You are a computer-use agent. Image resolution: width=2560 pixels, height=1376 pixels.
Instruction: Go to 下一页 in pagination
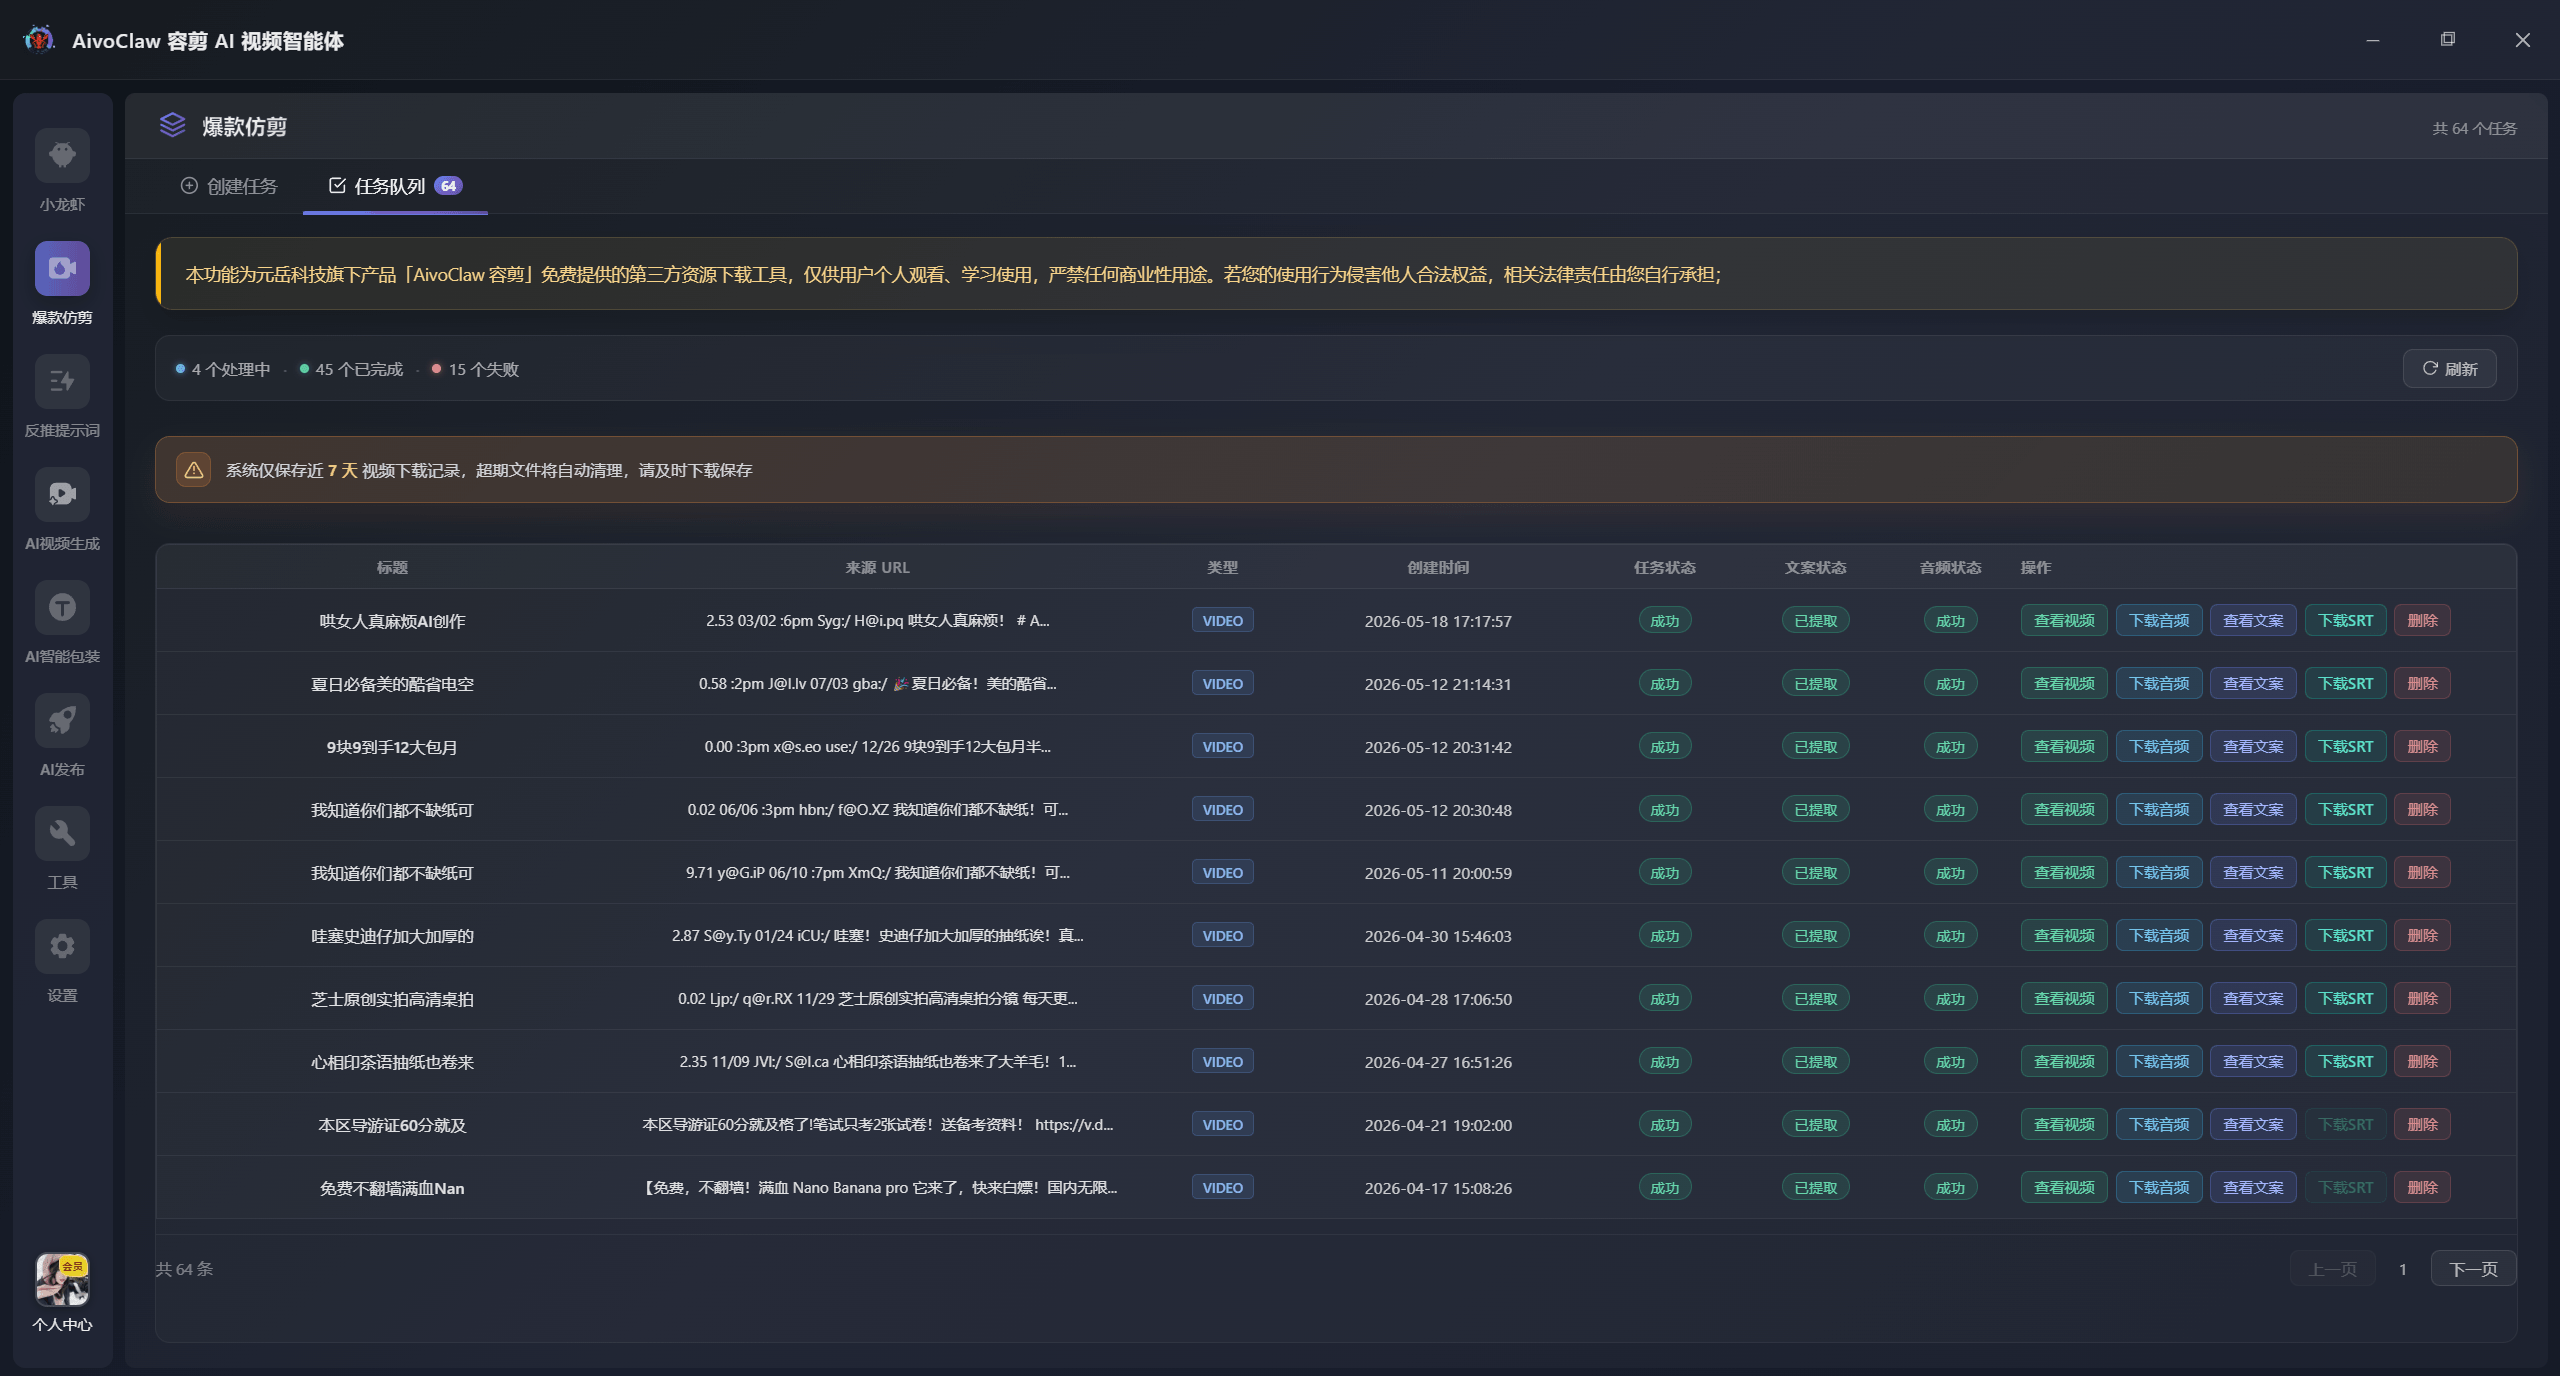pyautogui.click(x=2473, y=1269)
